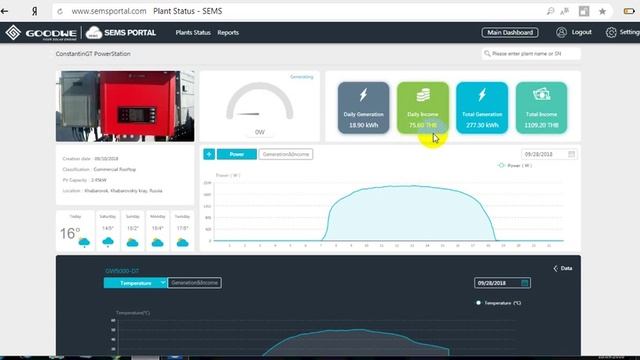Click the GW5000-DT inverter name
The height and width of the screenshot is (360, 640).
tap(122, 271)
